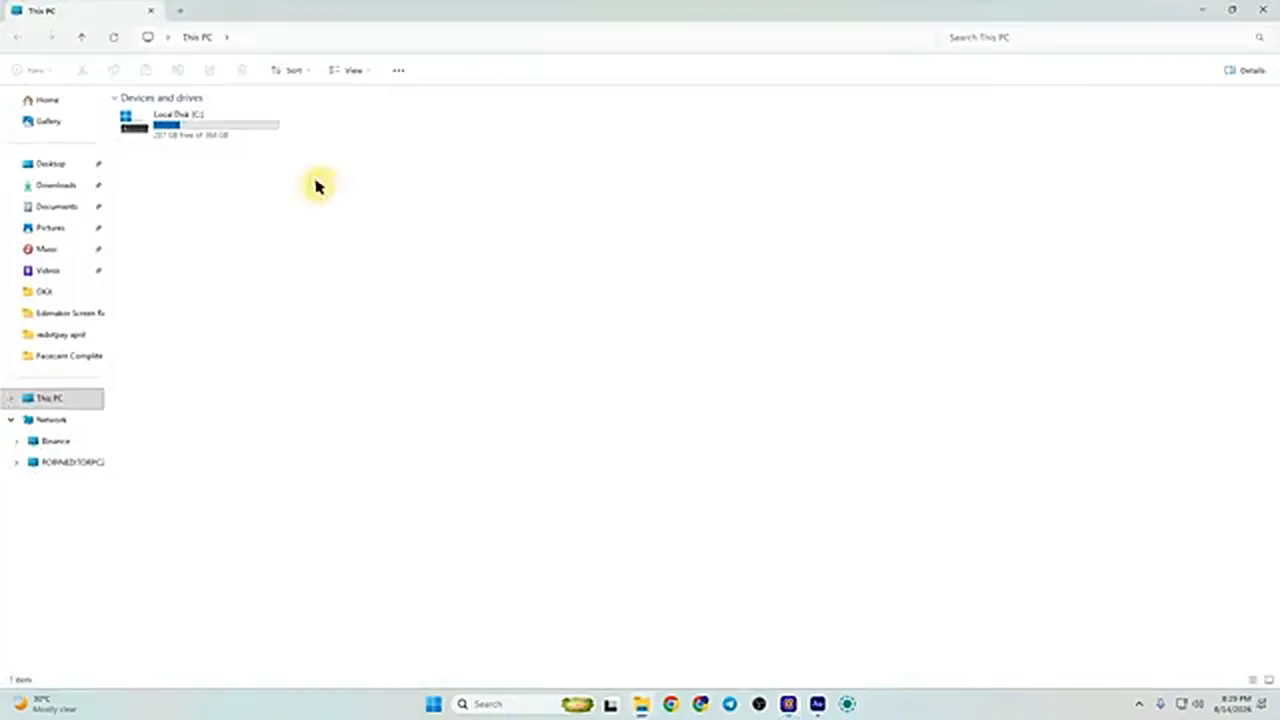Collapse the Network tree node
The width and height of the screenshot is (1280, 720).
click(11, 420)
